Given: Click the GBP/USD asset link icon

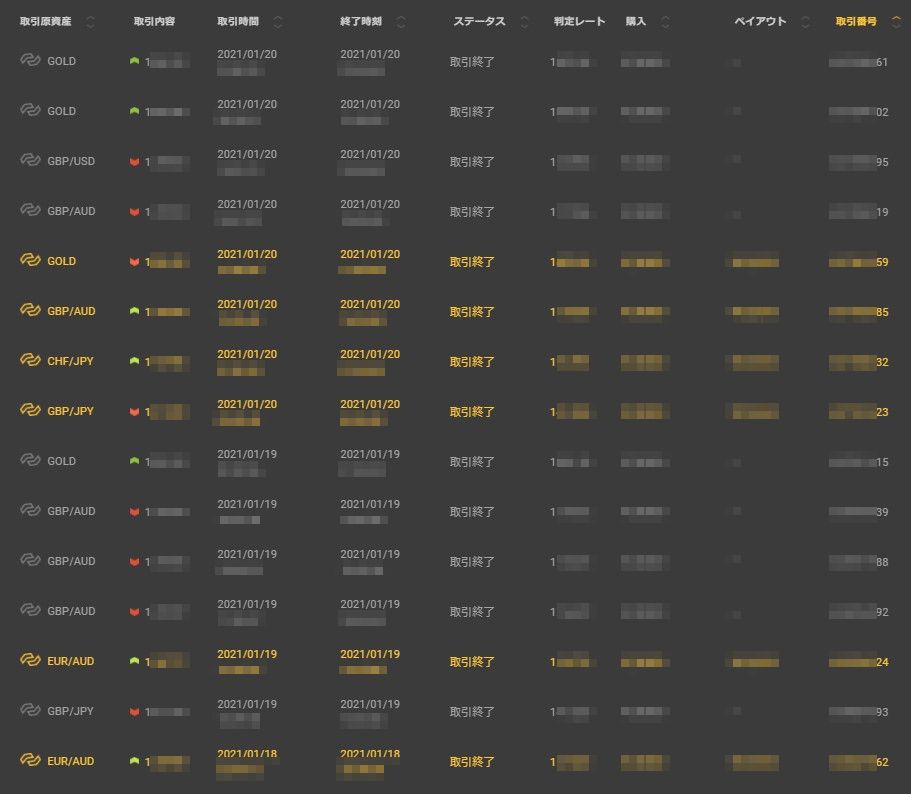Looking at the screenshot, I should [x=30, y=161].
